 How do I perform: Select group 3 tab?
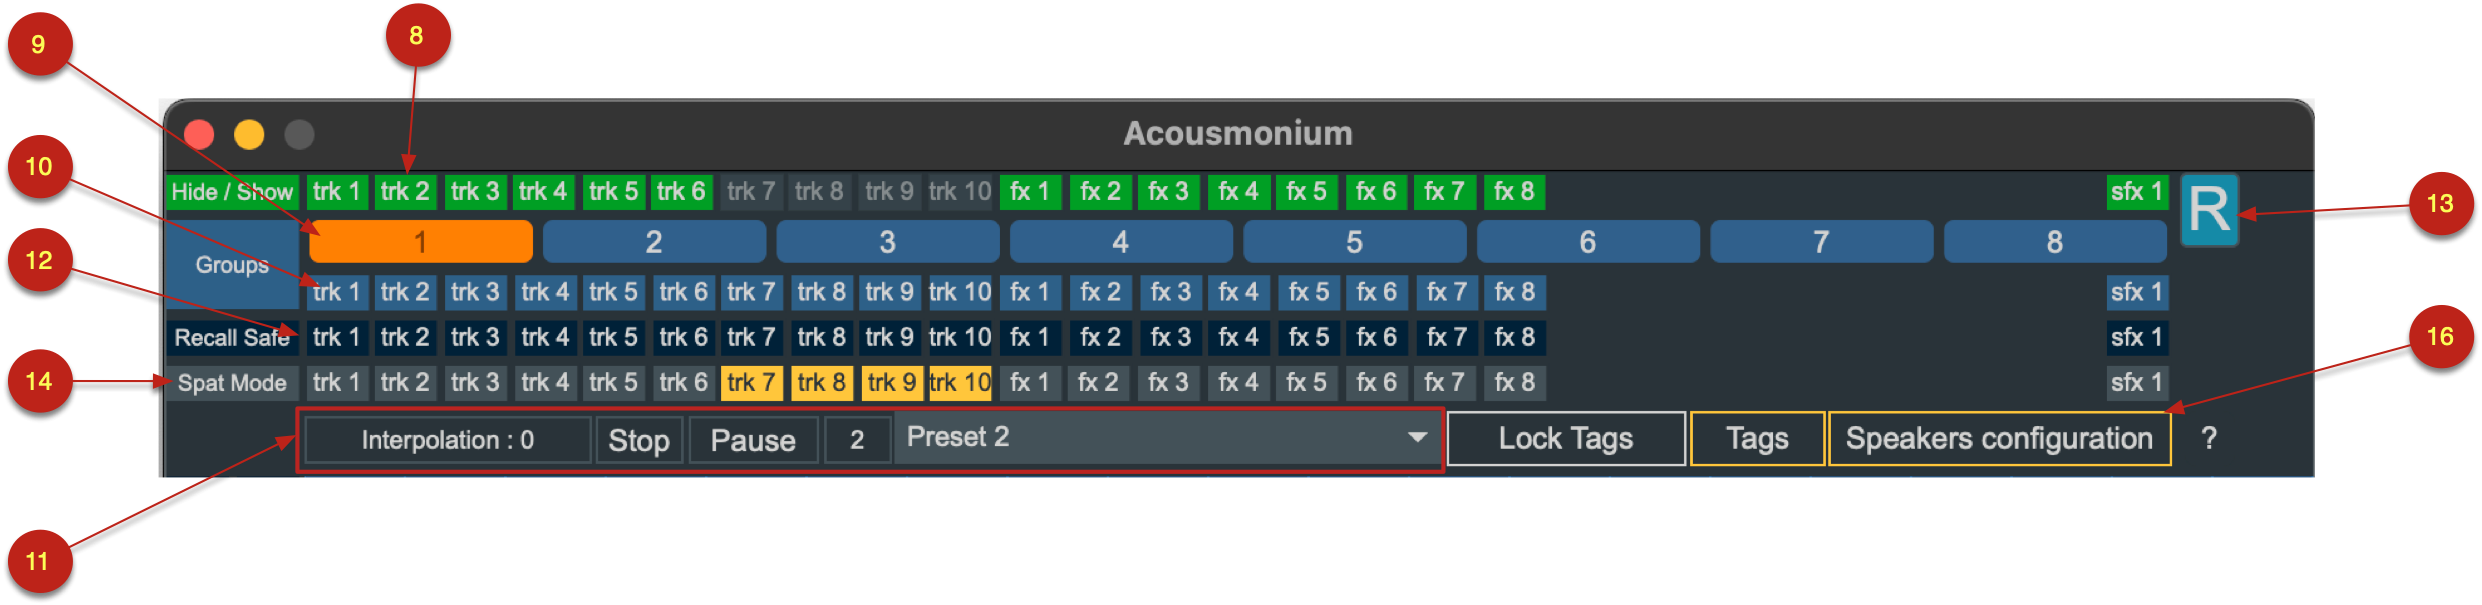[x=888, y=242]
